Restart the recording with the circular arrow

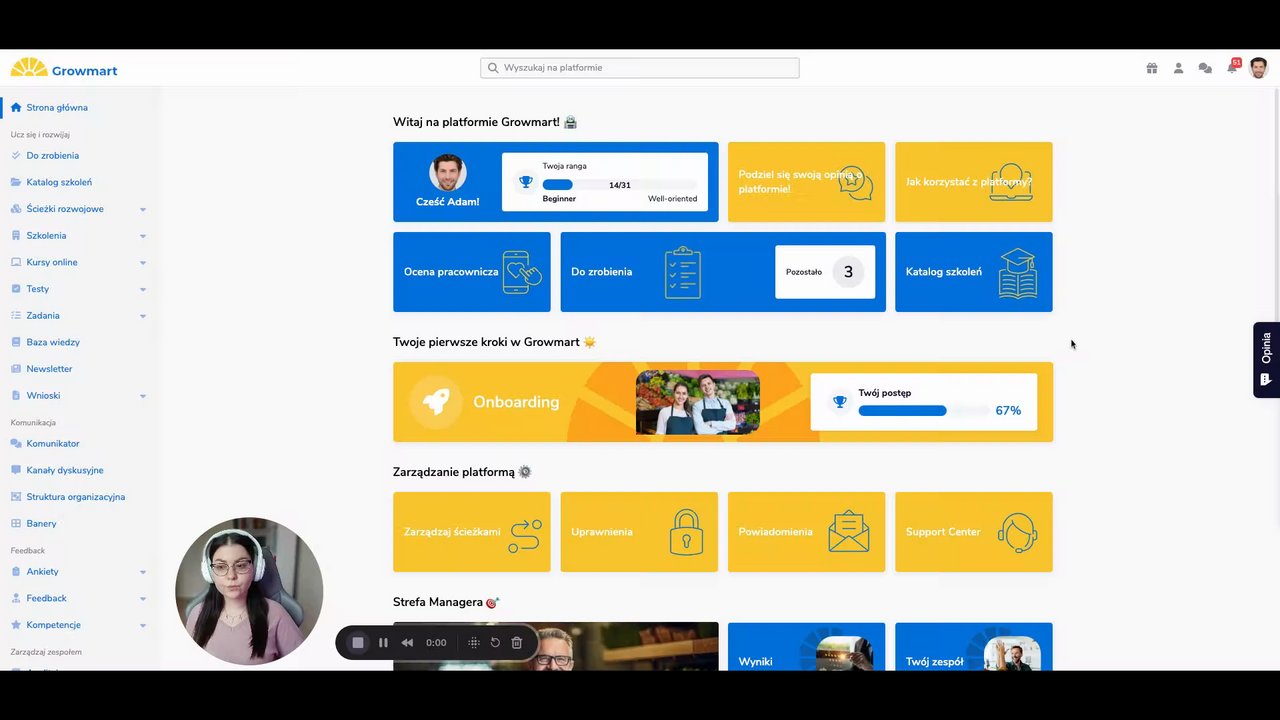(x=495, y=643)
